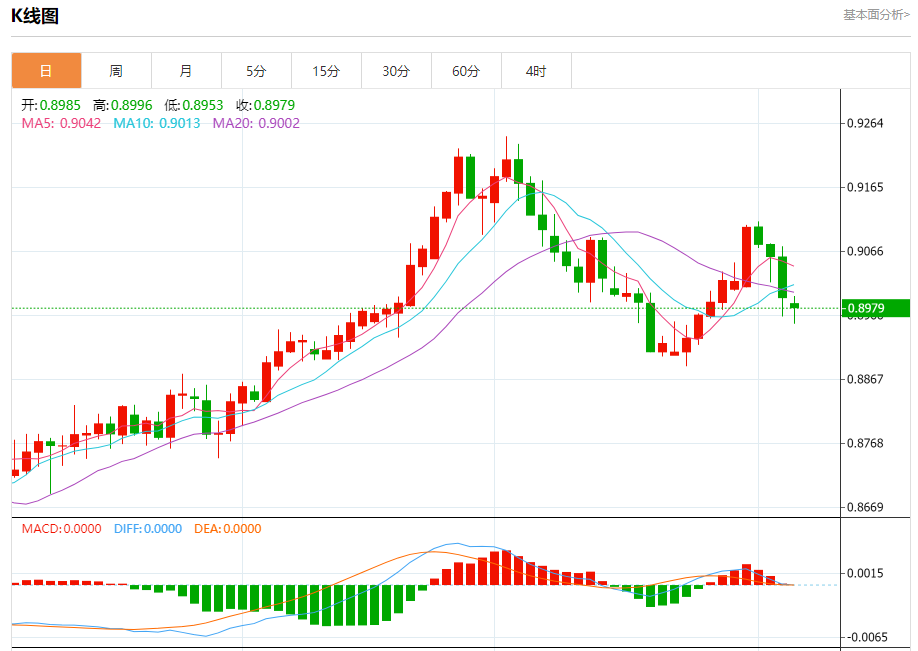Click the 0.8768 axis label
Viewport: 918px width, 651px height.
tap(865, 443)
